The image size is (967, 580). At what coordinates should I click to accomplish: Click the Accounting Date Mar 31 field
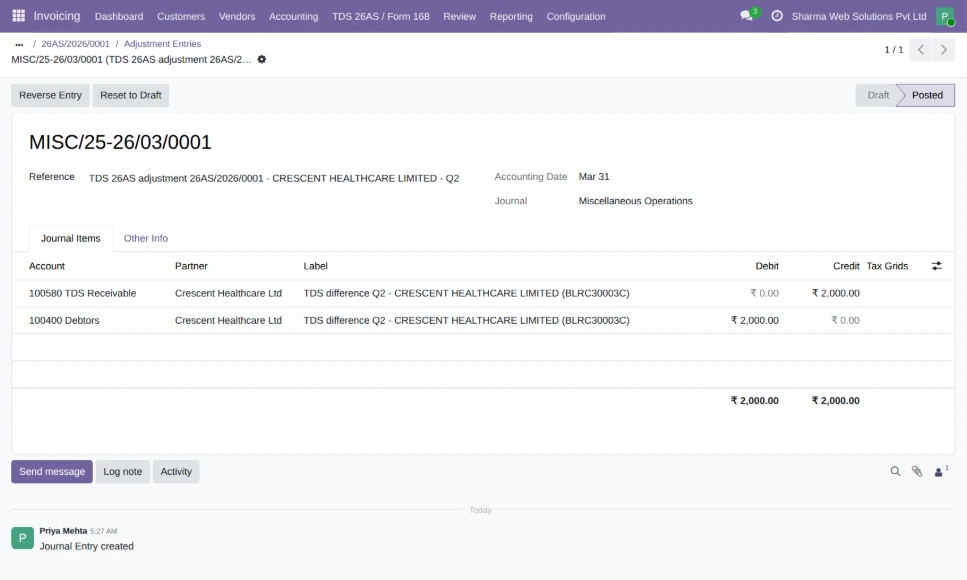tap(594, 176)
